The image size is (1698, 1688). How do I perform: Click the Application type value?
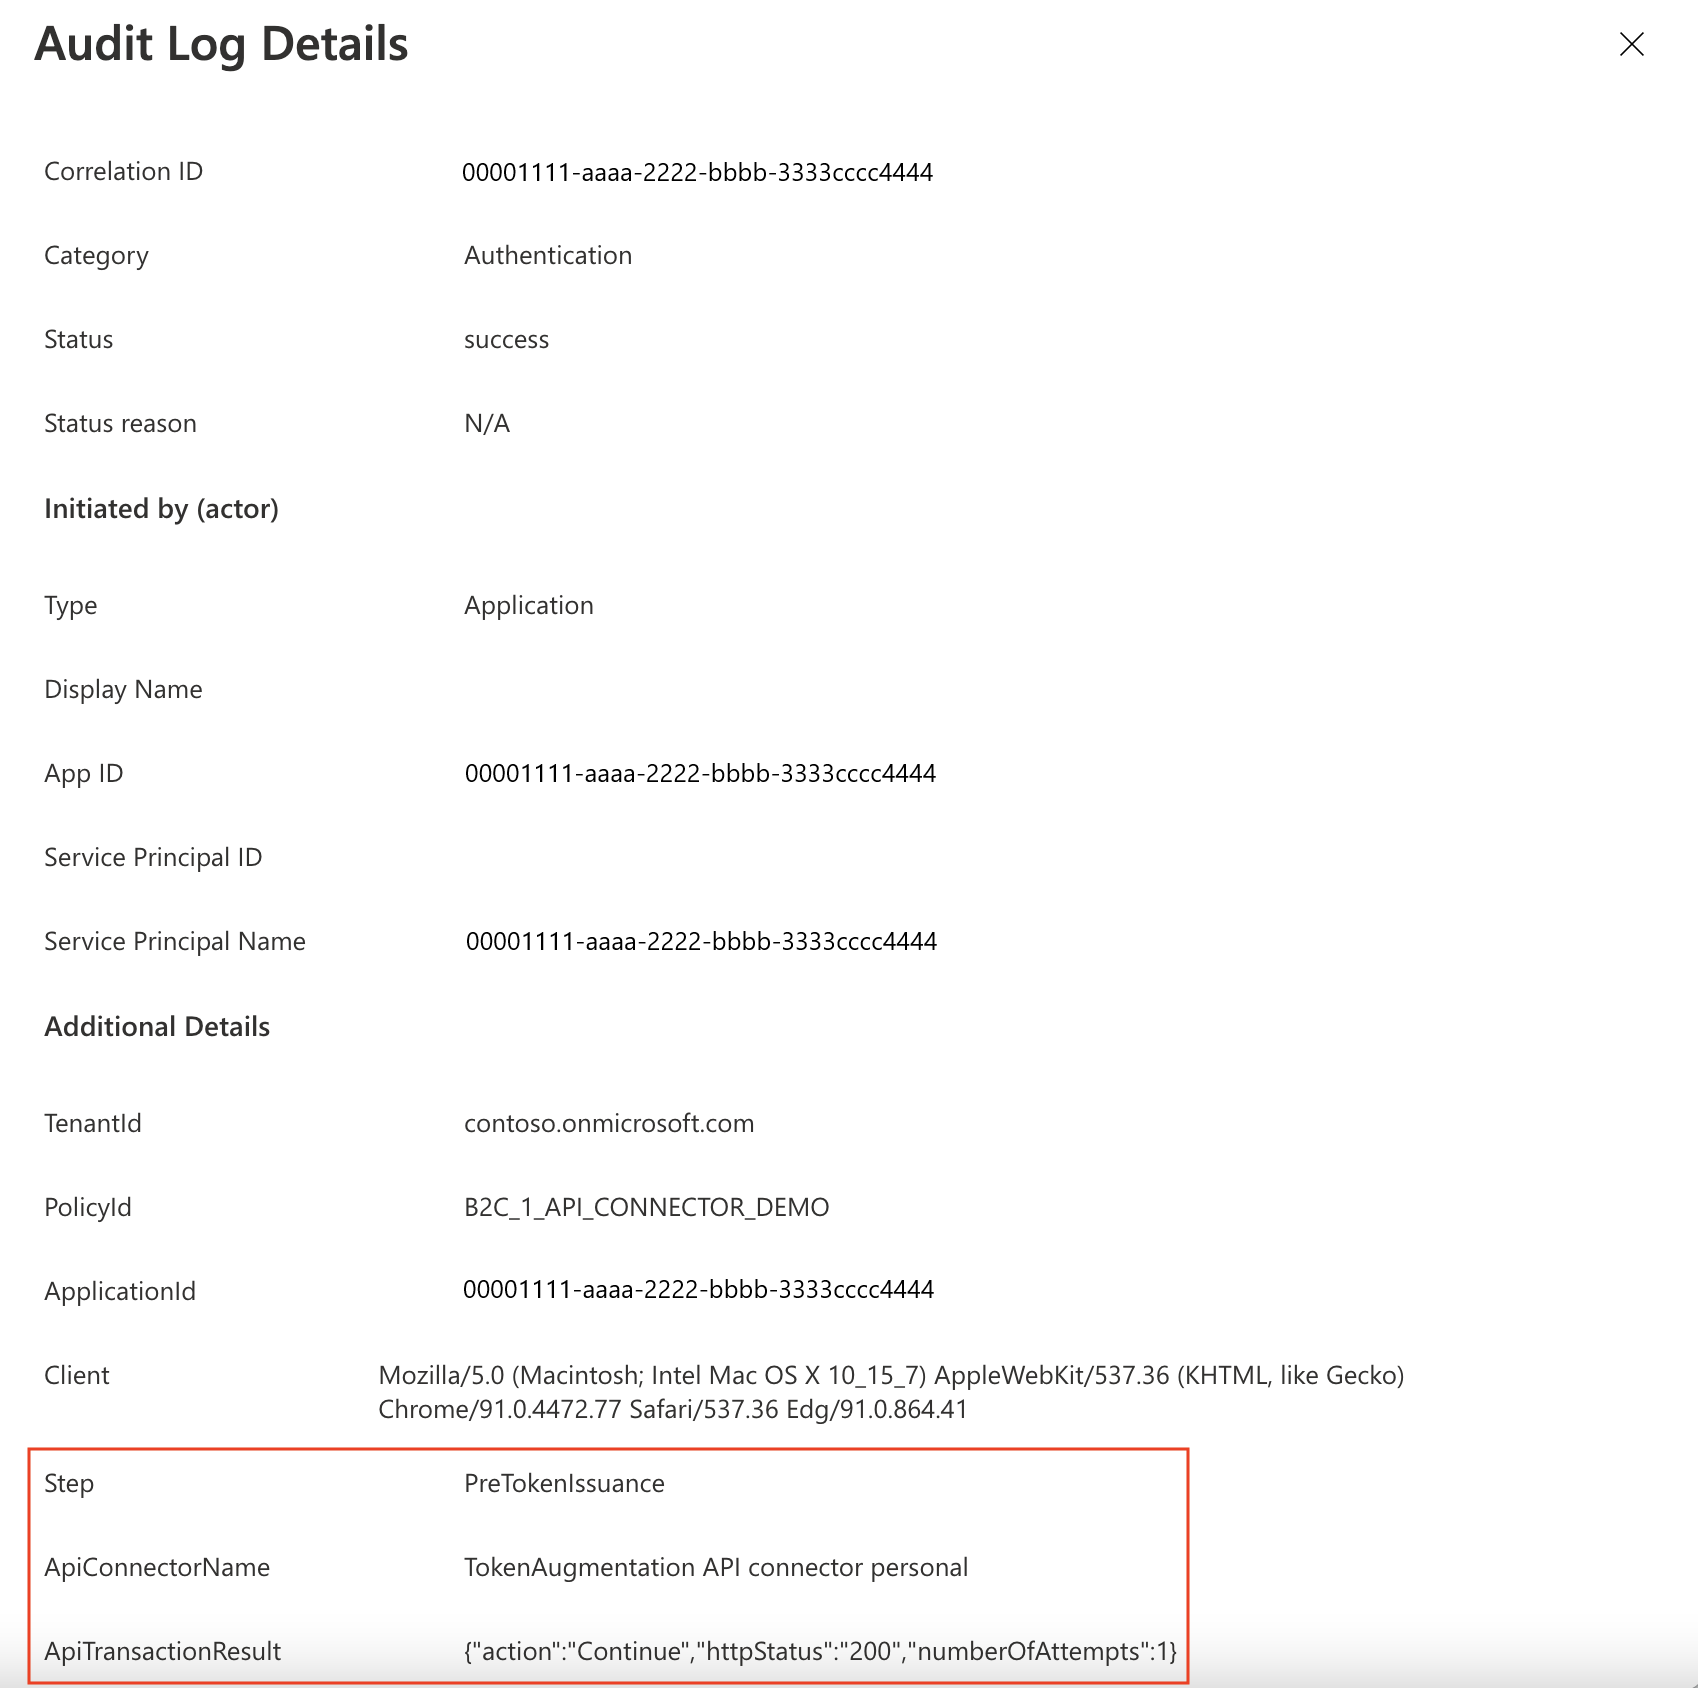[528, 605]
